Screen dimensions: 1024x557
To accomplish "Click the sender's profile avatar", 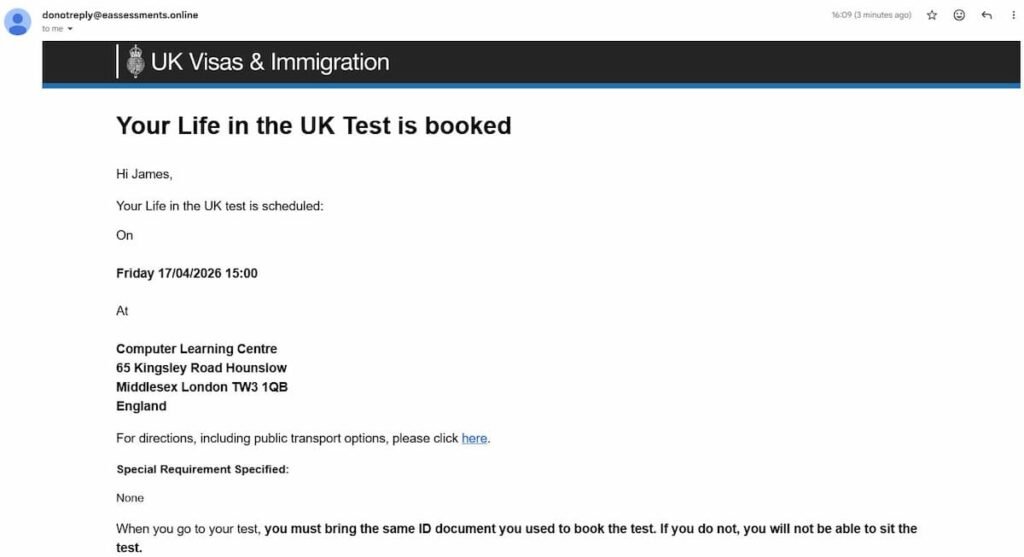I will tap(18, 21).
